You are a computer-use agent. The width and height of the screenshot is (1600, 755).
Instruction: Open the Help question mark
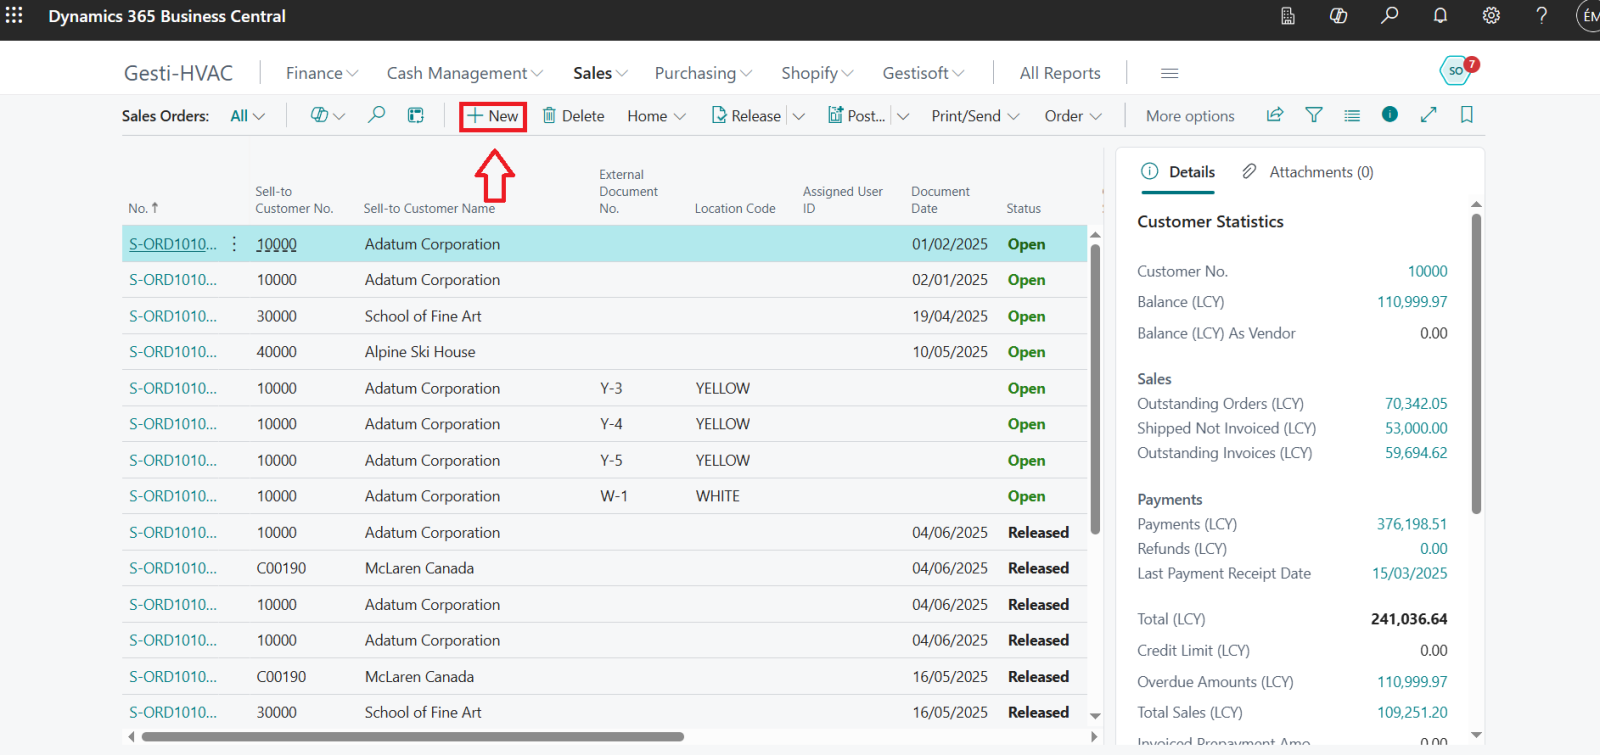click(x=1542, y=16)
